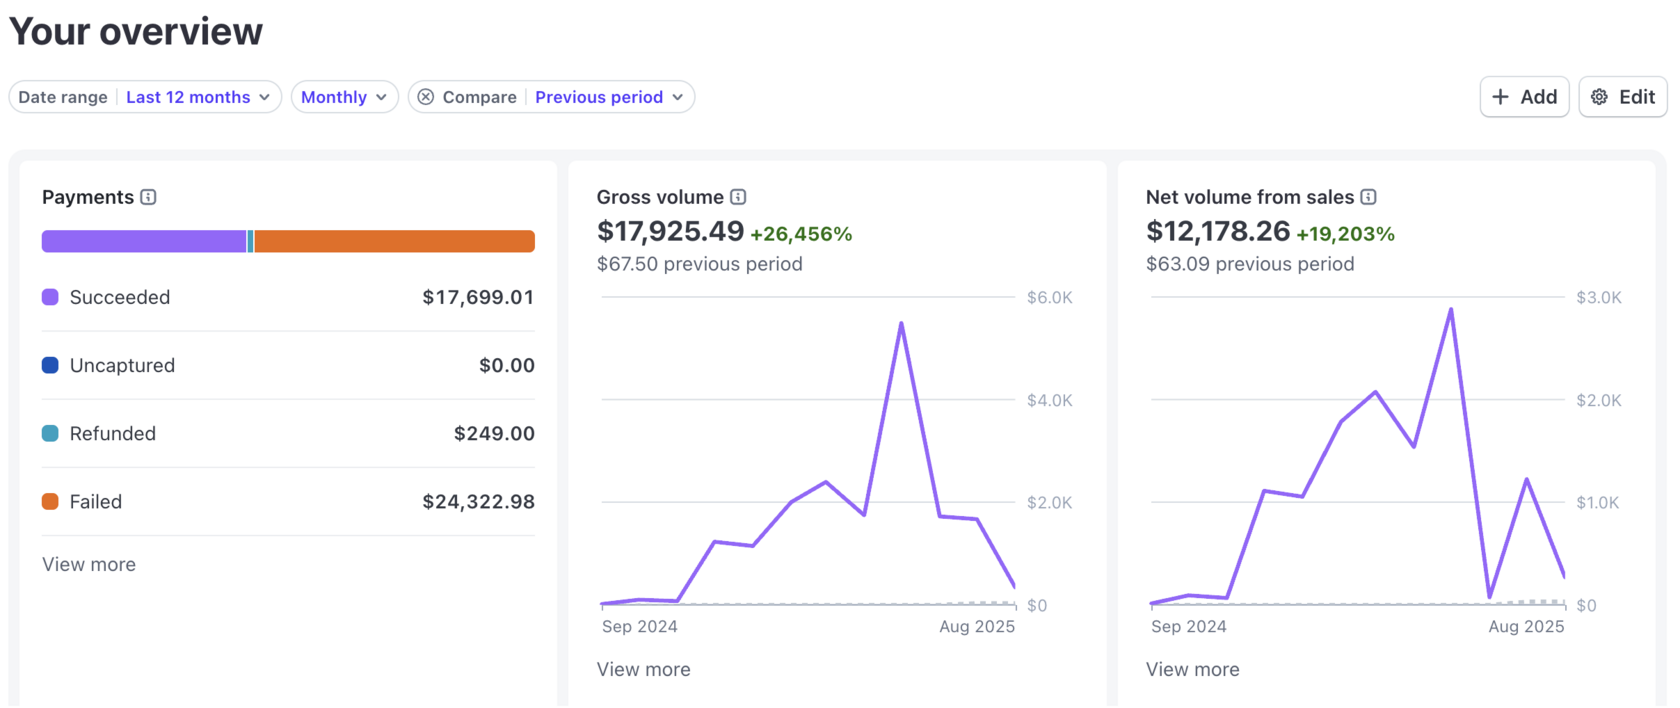The width and height of the screenshot is (1680, 708).
Task: Click the Gross volume card title
Action: (660, 197)
